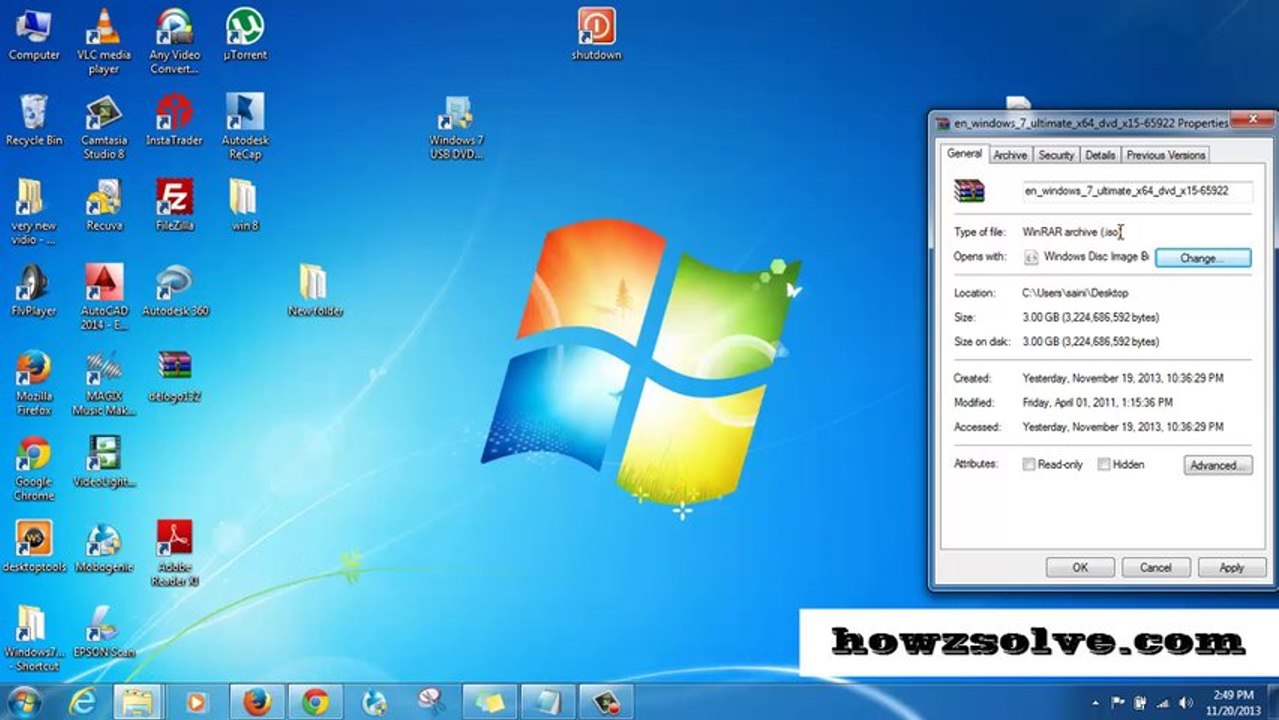Select 'very new vidio' folder icon

(x=34, y=211)
